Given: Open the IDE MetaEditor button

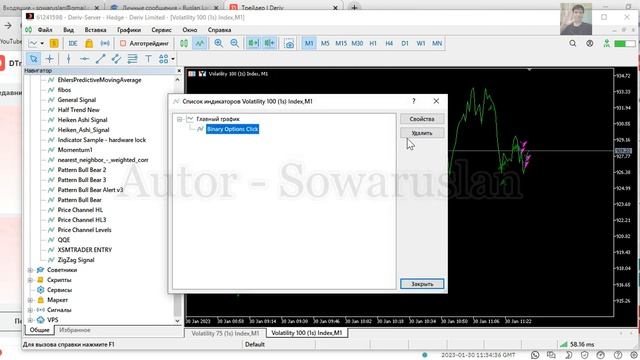Looking at the screenshot, I should pos(73,43).
